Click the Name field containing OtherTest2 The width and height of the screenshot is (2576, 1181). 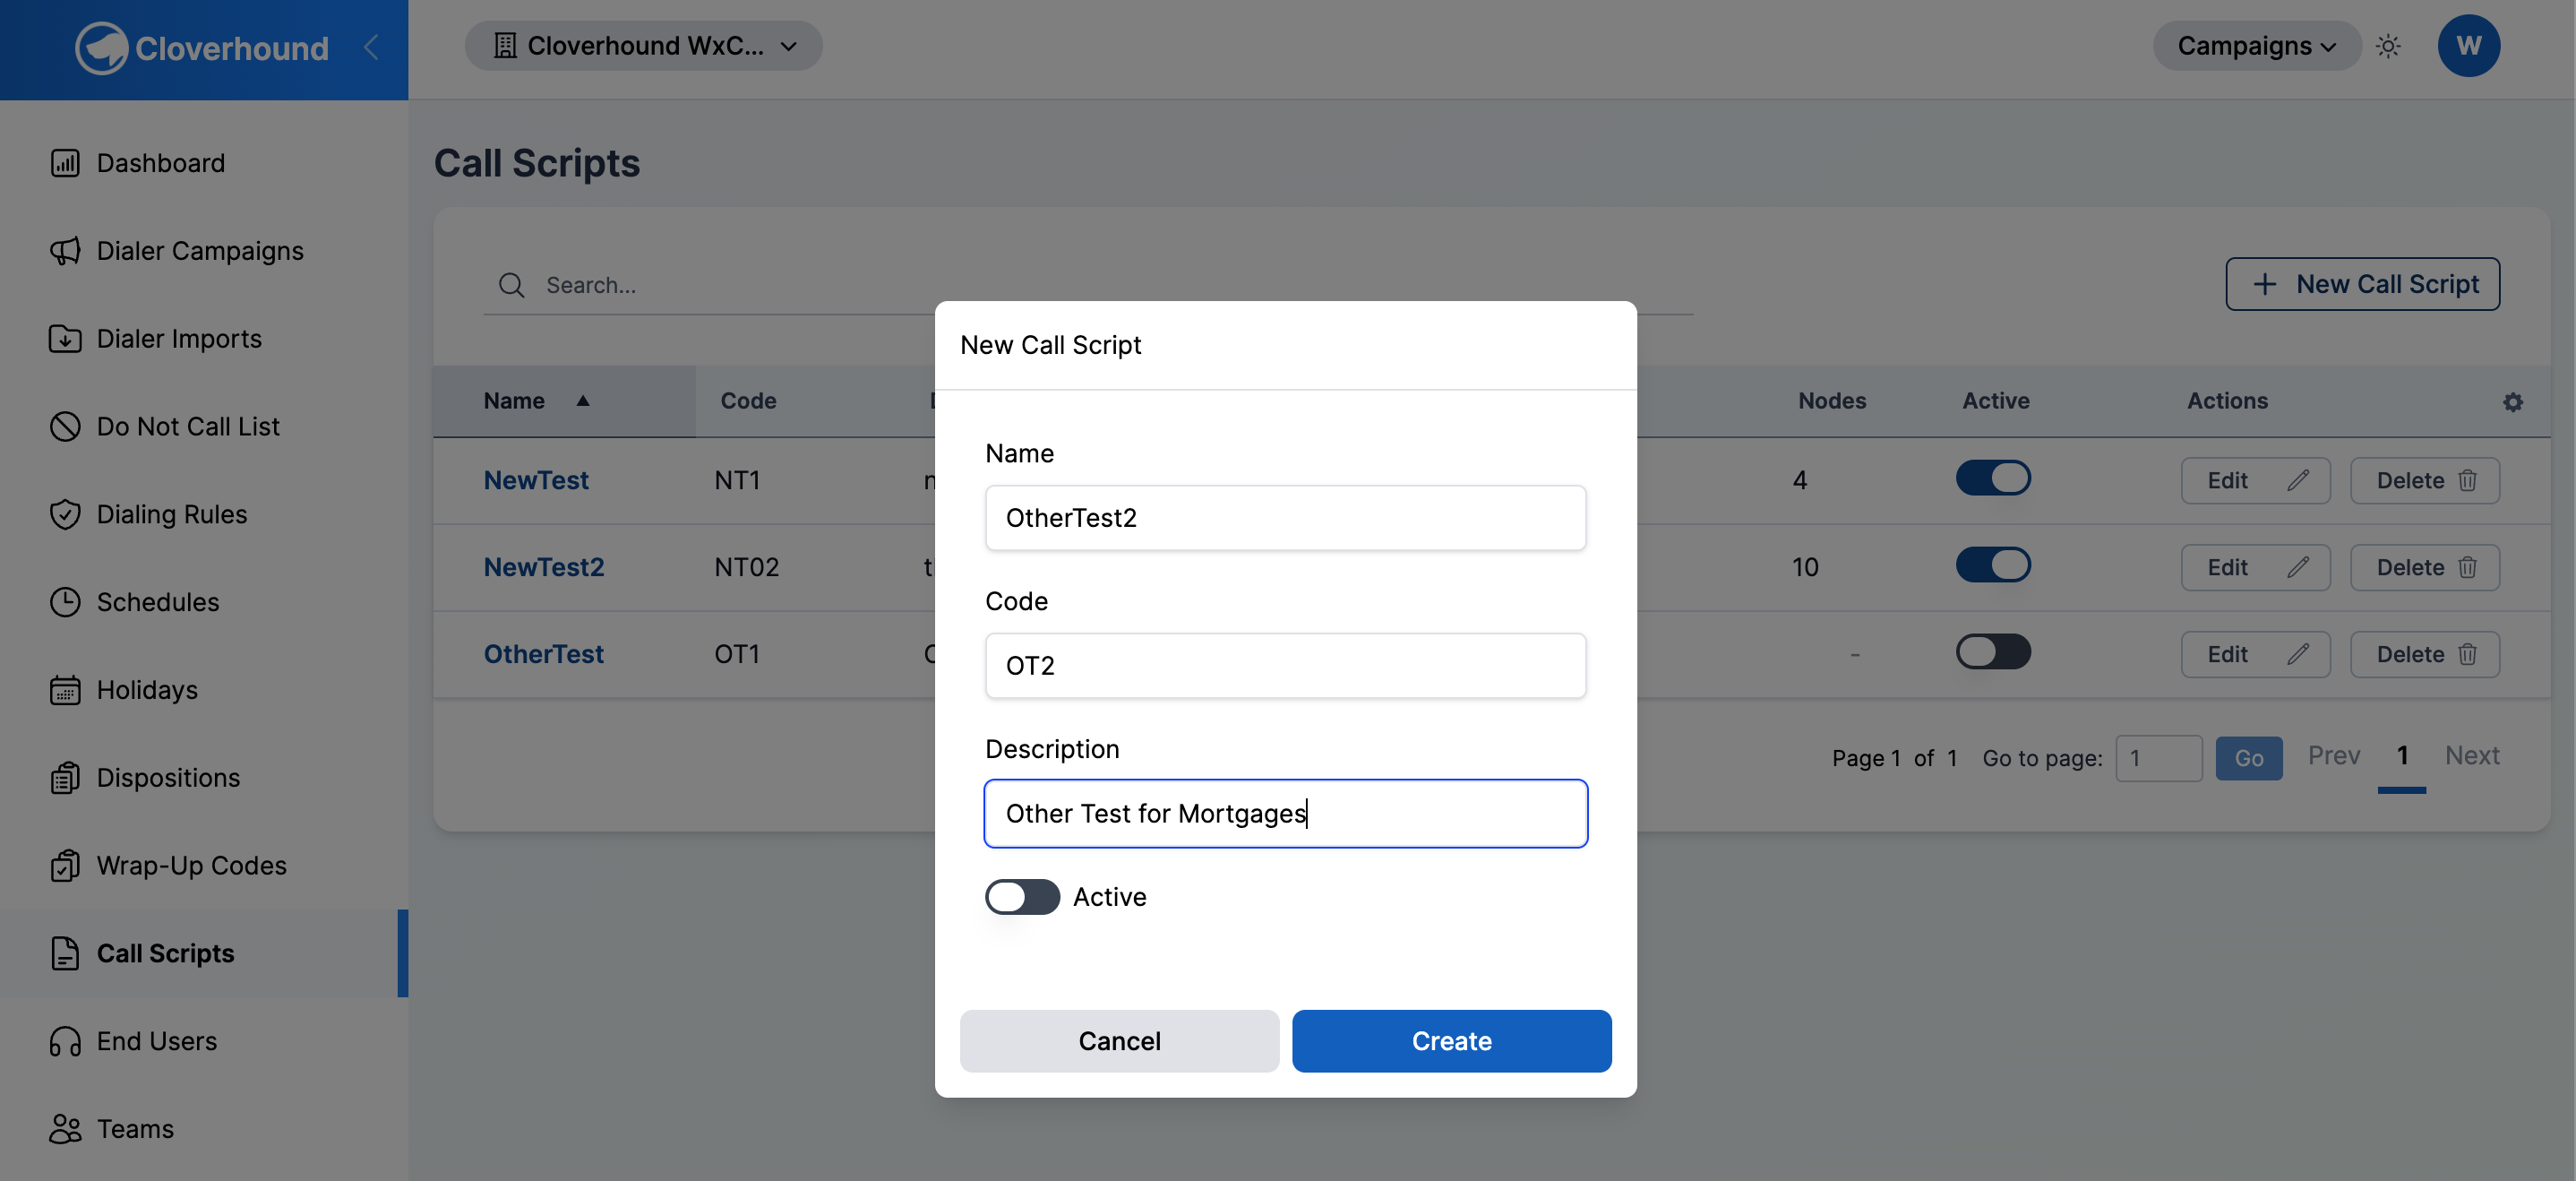(x=1285, y=518)
